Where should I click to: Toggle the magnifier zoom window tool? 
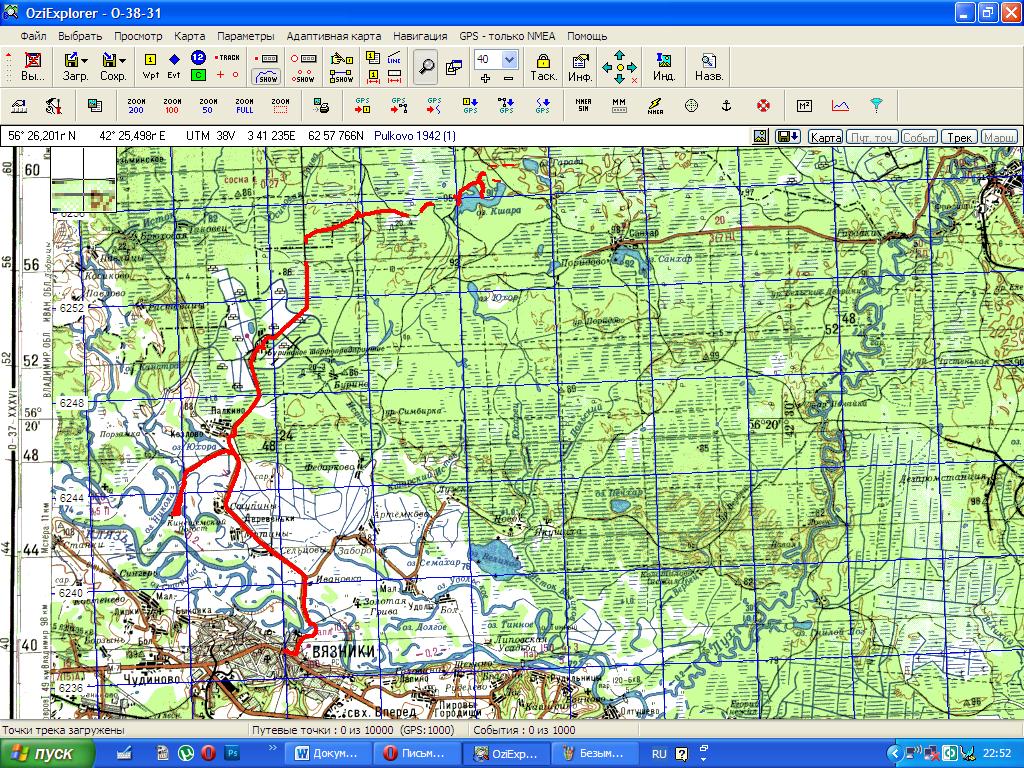(x=427, y=66)
